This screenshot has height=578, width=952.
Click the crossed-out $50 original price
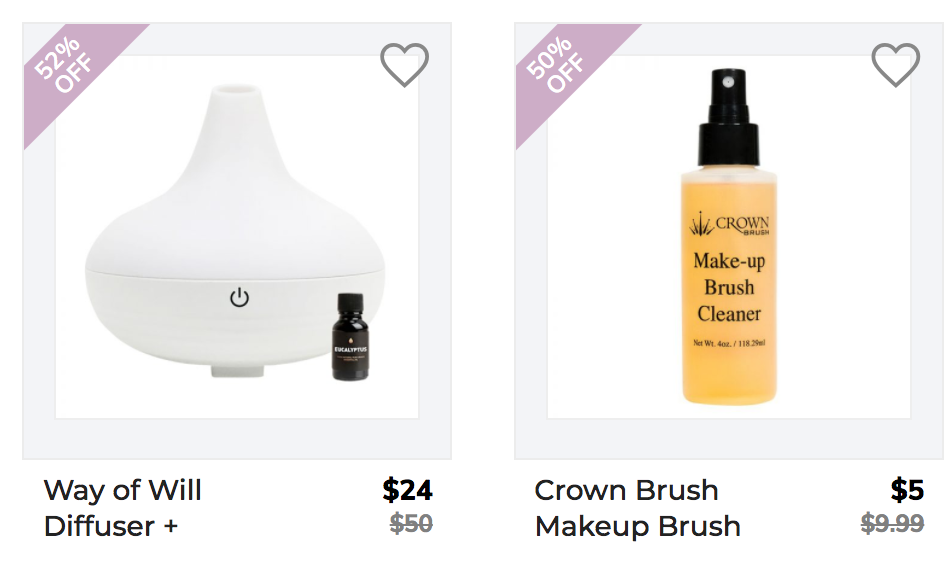411,523
